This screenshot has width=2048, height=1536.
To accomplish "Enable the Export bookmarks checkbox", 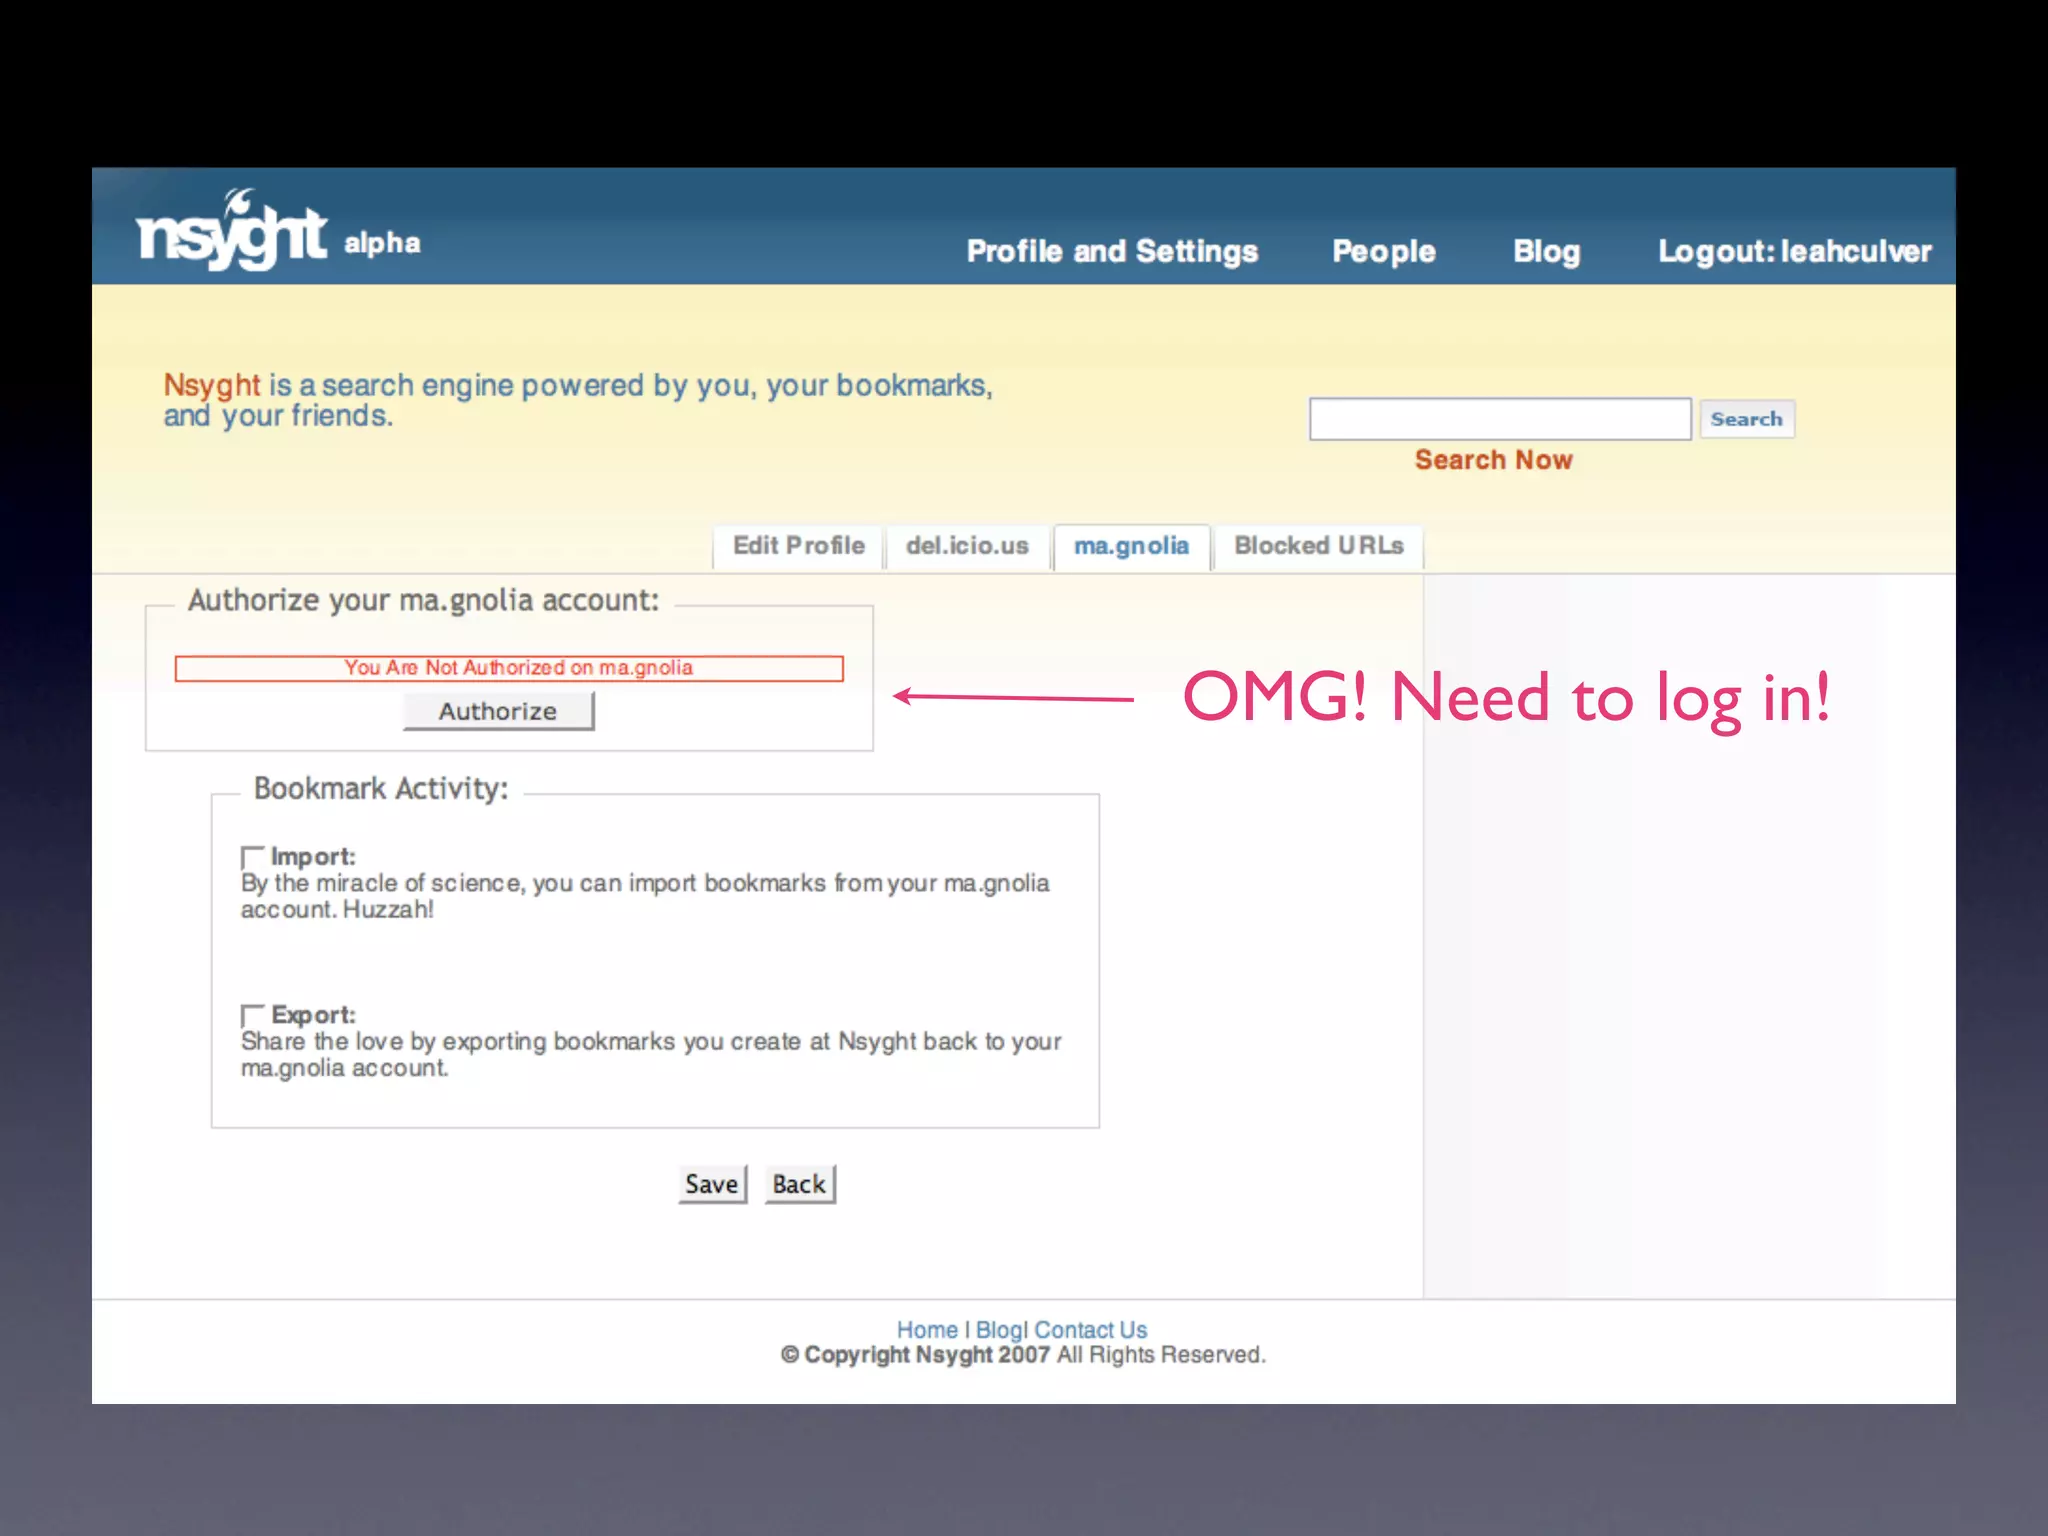I will [x=252, y=1016].
